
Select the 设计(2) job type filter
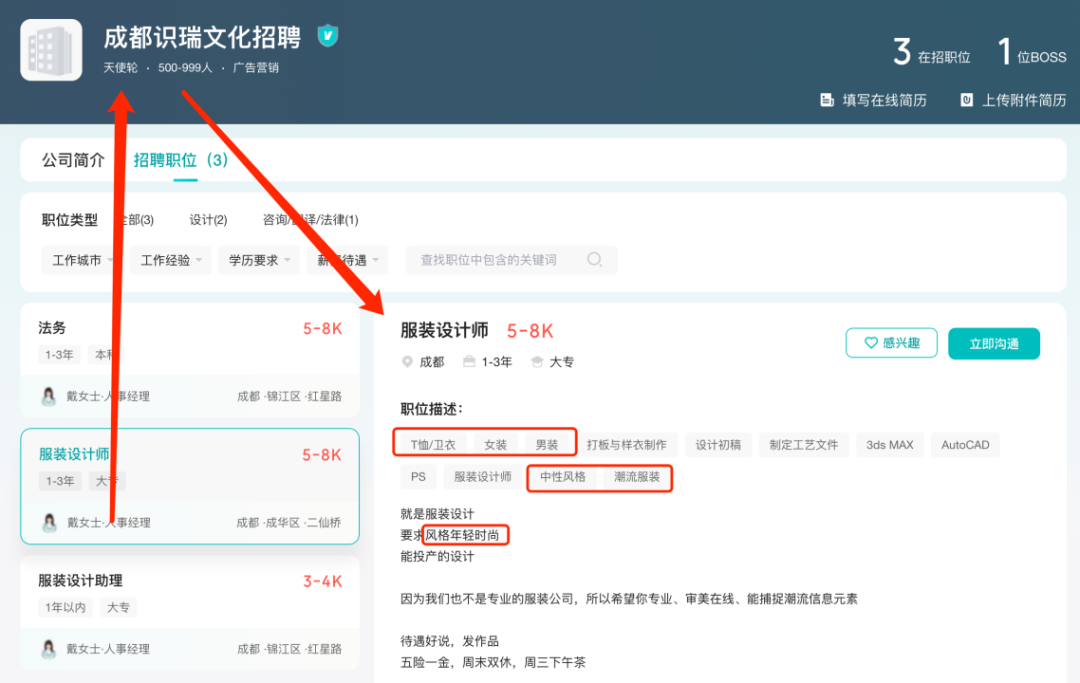click(208, 220)
